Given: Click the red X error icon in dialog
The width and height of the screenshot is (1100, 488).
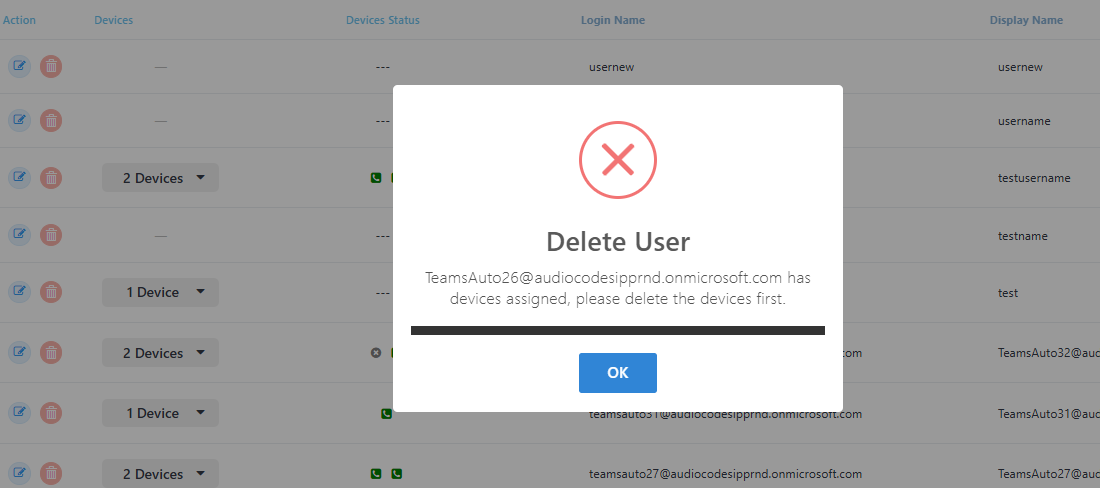Looking at the screenshot, I should pos(618,158).
